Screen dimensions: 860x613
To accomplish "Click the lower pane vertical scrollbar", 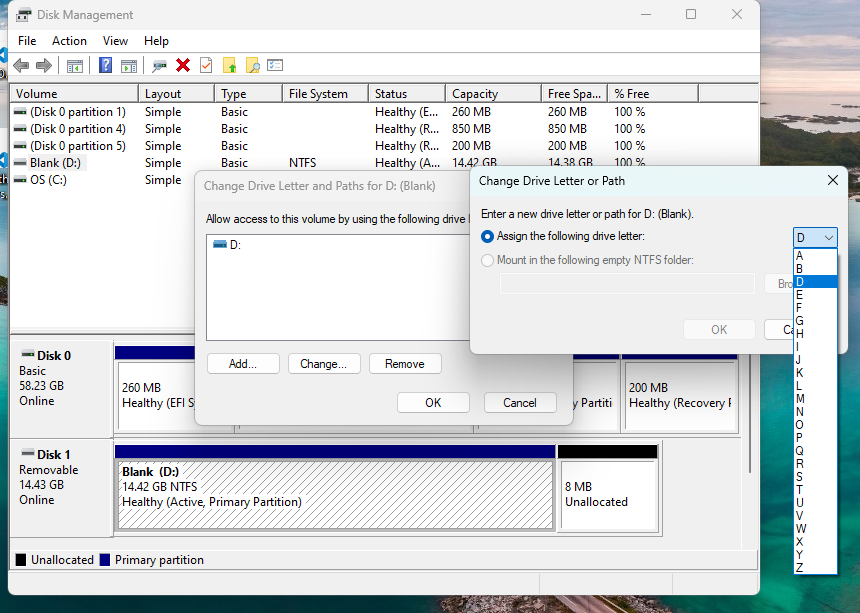I will [750, 415].
